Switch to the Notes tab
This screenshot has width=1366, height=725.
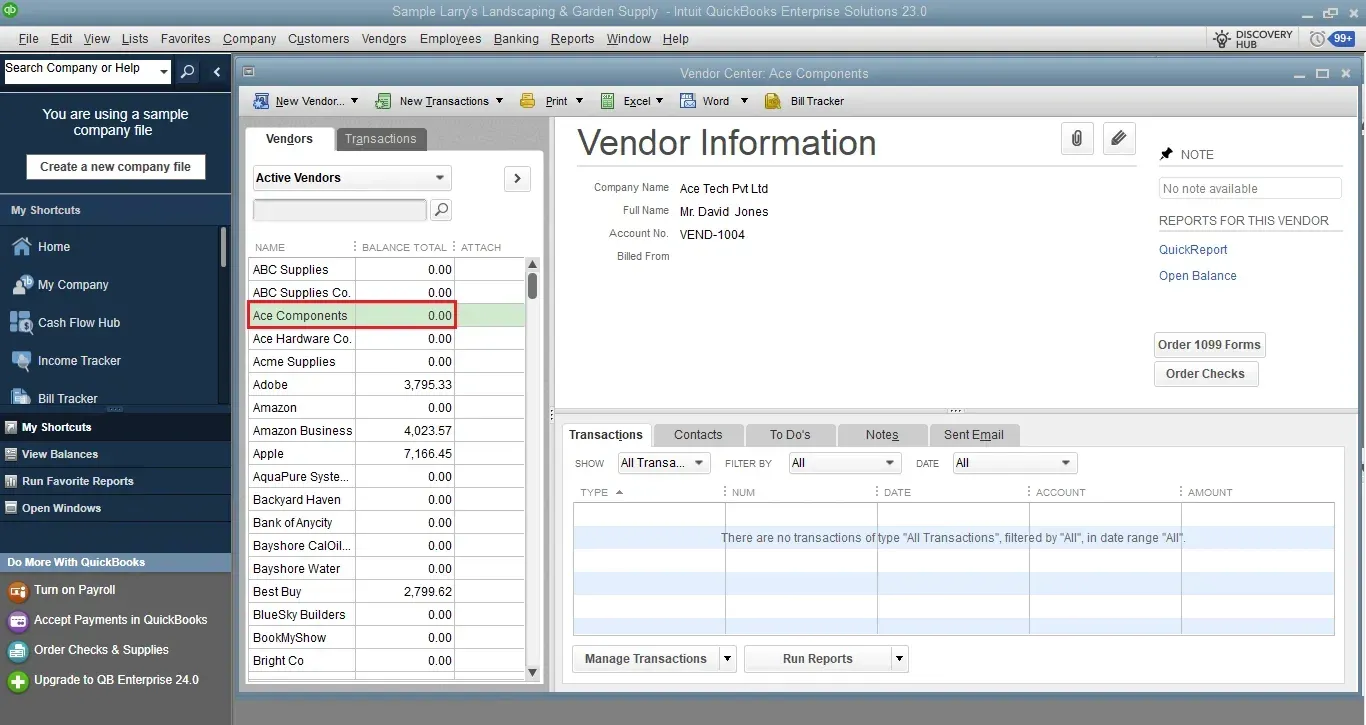(882, 435)
